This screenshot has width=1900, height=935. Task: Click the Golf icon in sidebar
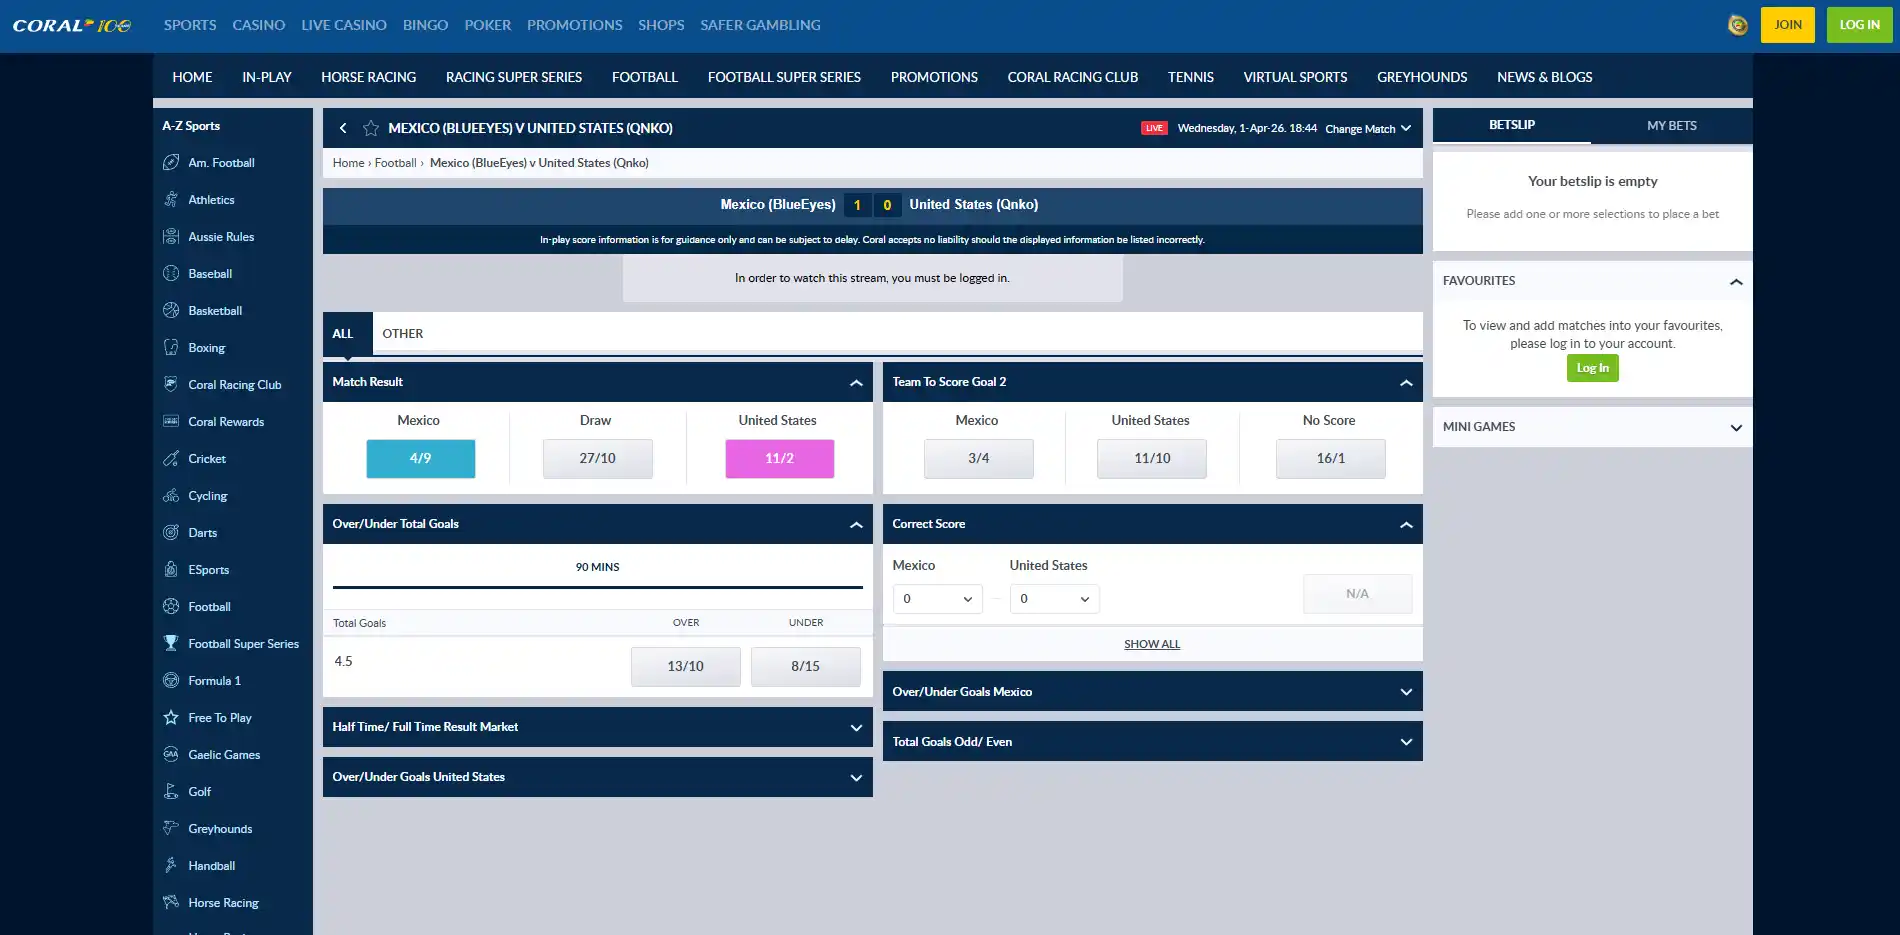(171, 791)
